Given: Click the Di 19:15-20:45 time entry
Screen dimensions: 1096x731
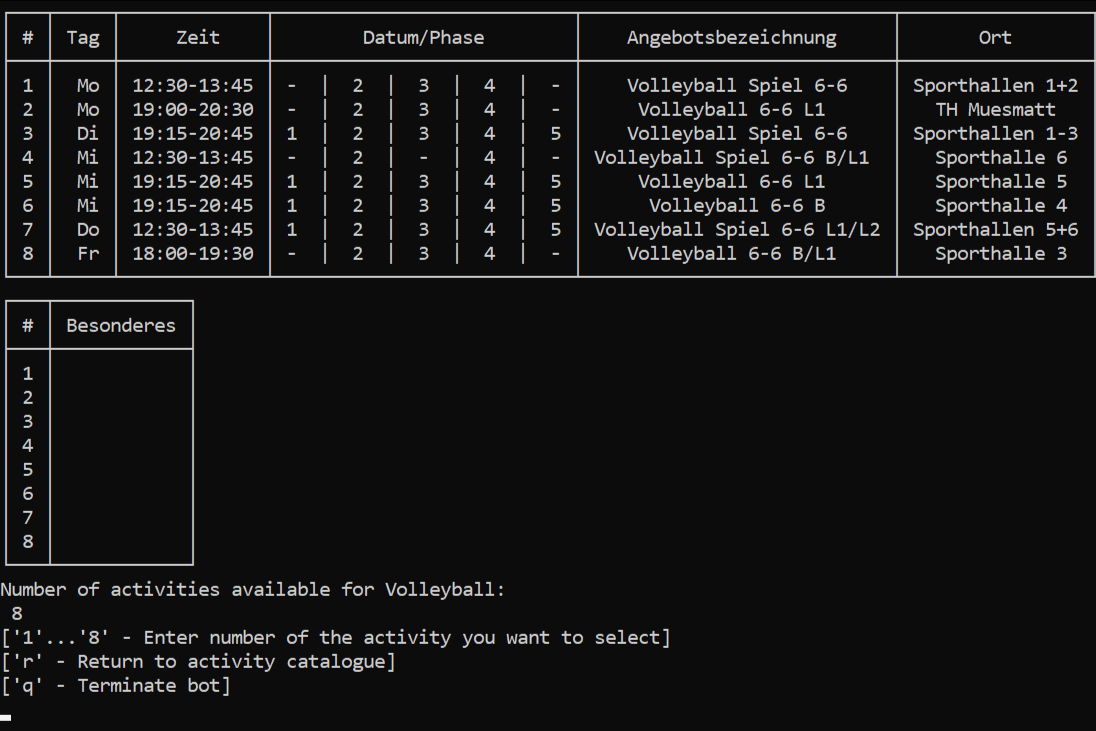Looking at the screenshot, I should pyautogui.click(x=192, y=133).
